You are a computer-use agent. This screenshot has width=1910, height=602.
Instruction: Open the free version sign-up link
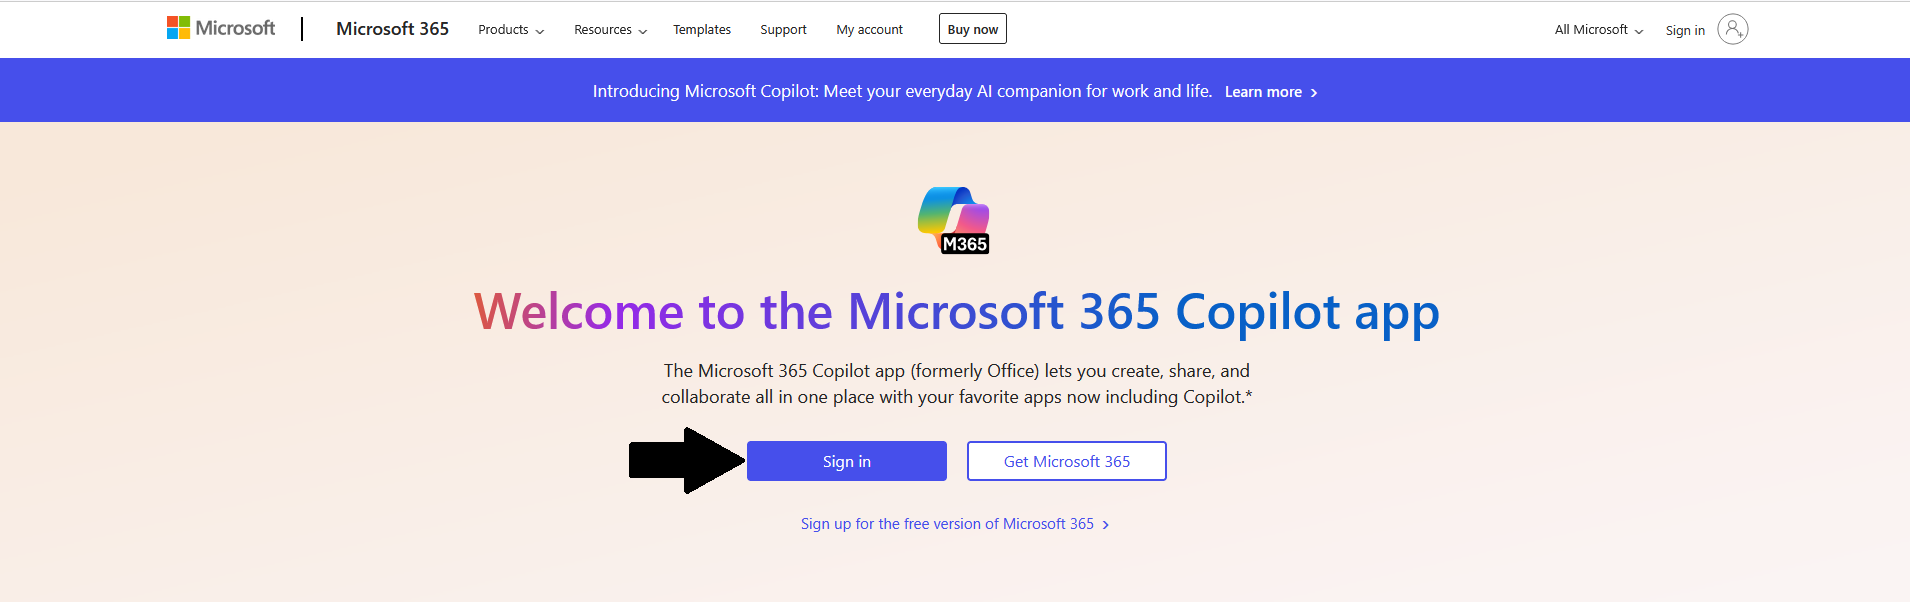click(x=955, y=524)
